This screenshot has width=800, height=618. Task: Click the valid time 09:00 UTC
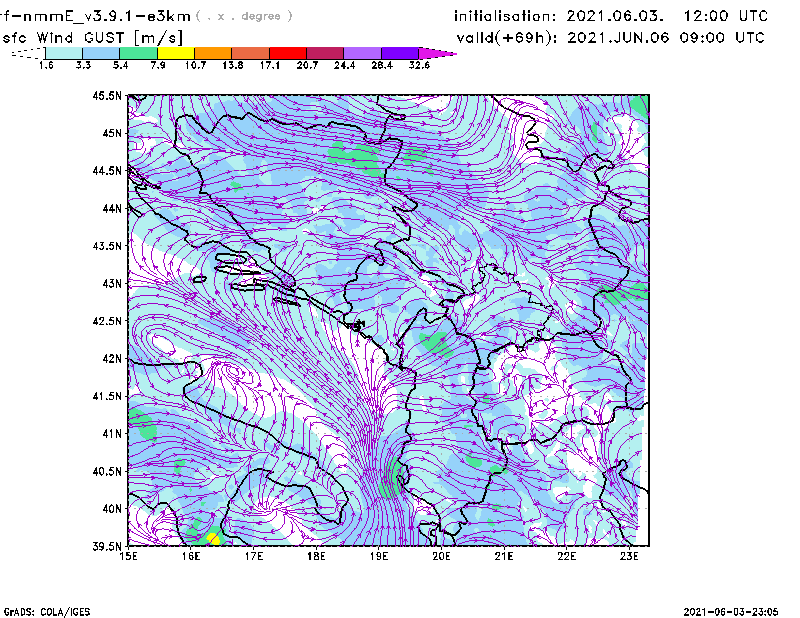(722, 38)
